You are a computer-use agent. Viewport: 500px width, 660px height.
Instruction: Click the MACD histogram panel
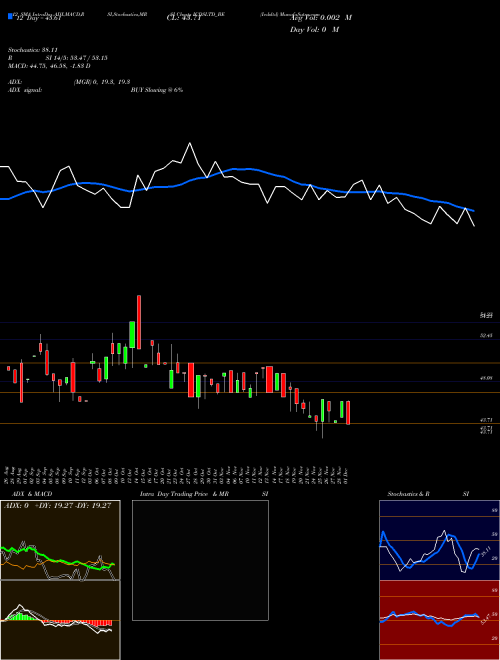point(60,620)
